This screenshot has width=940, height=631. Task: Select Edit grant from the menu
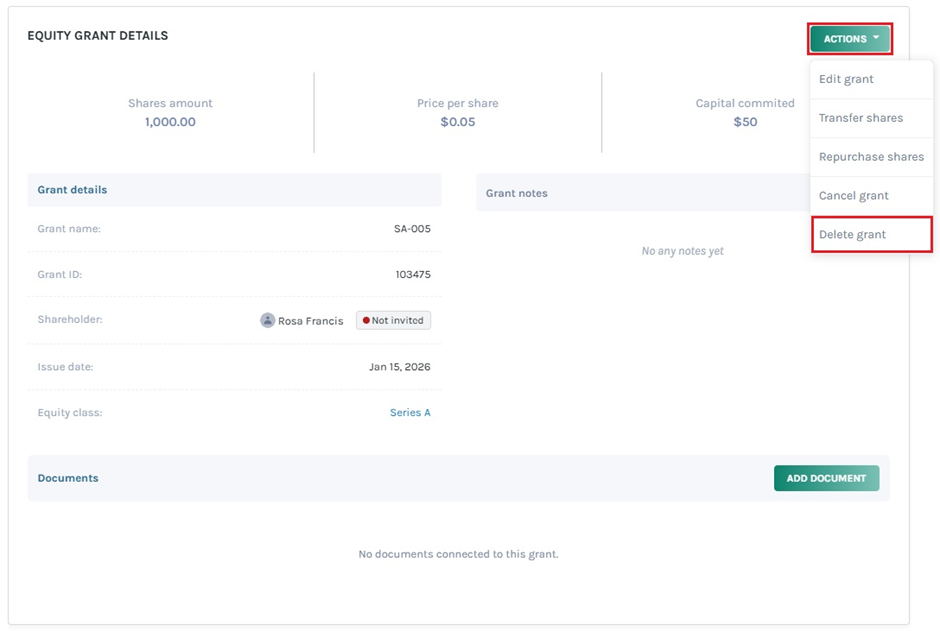point(846,79)
